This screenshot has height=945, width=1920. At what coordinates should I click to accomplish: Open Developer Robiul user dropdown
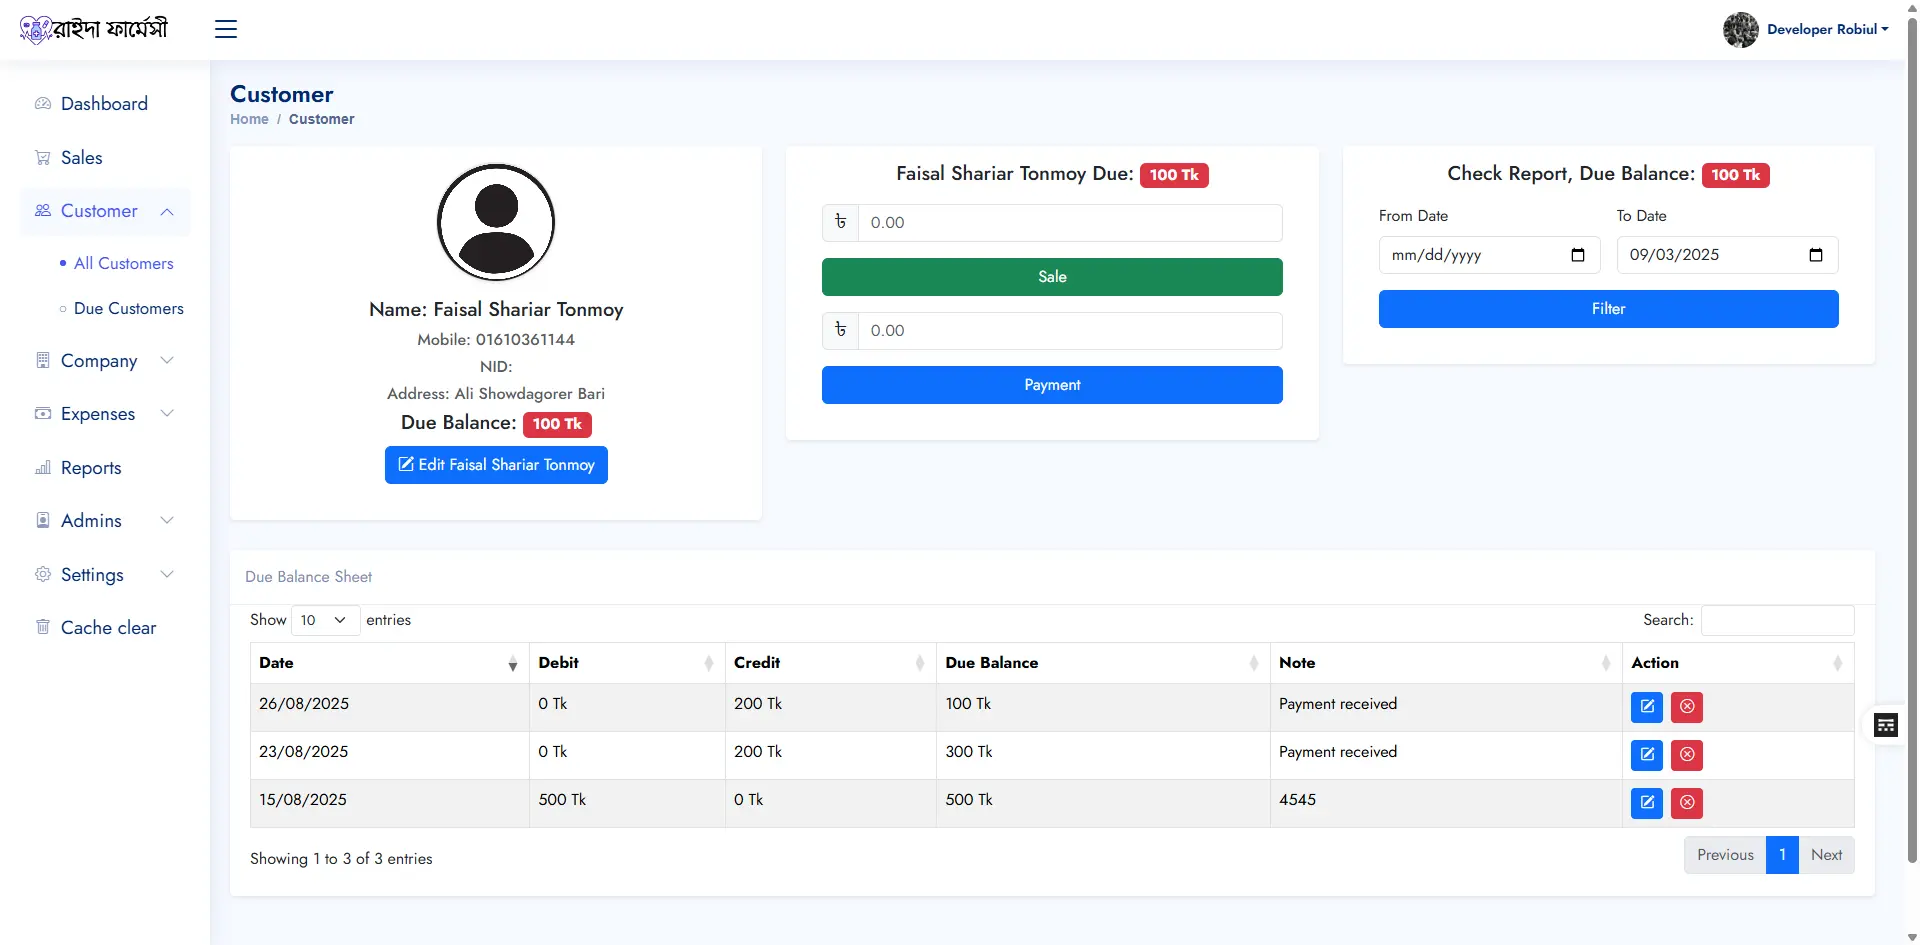(x=1806, y=30)
